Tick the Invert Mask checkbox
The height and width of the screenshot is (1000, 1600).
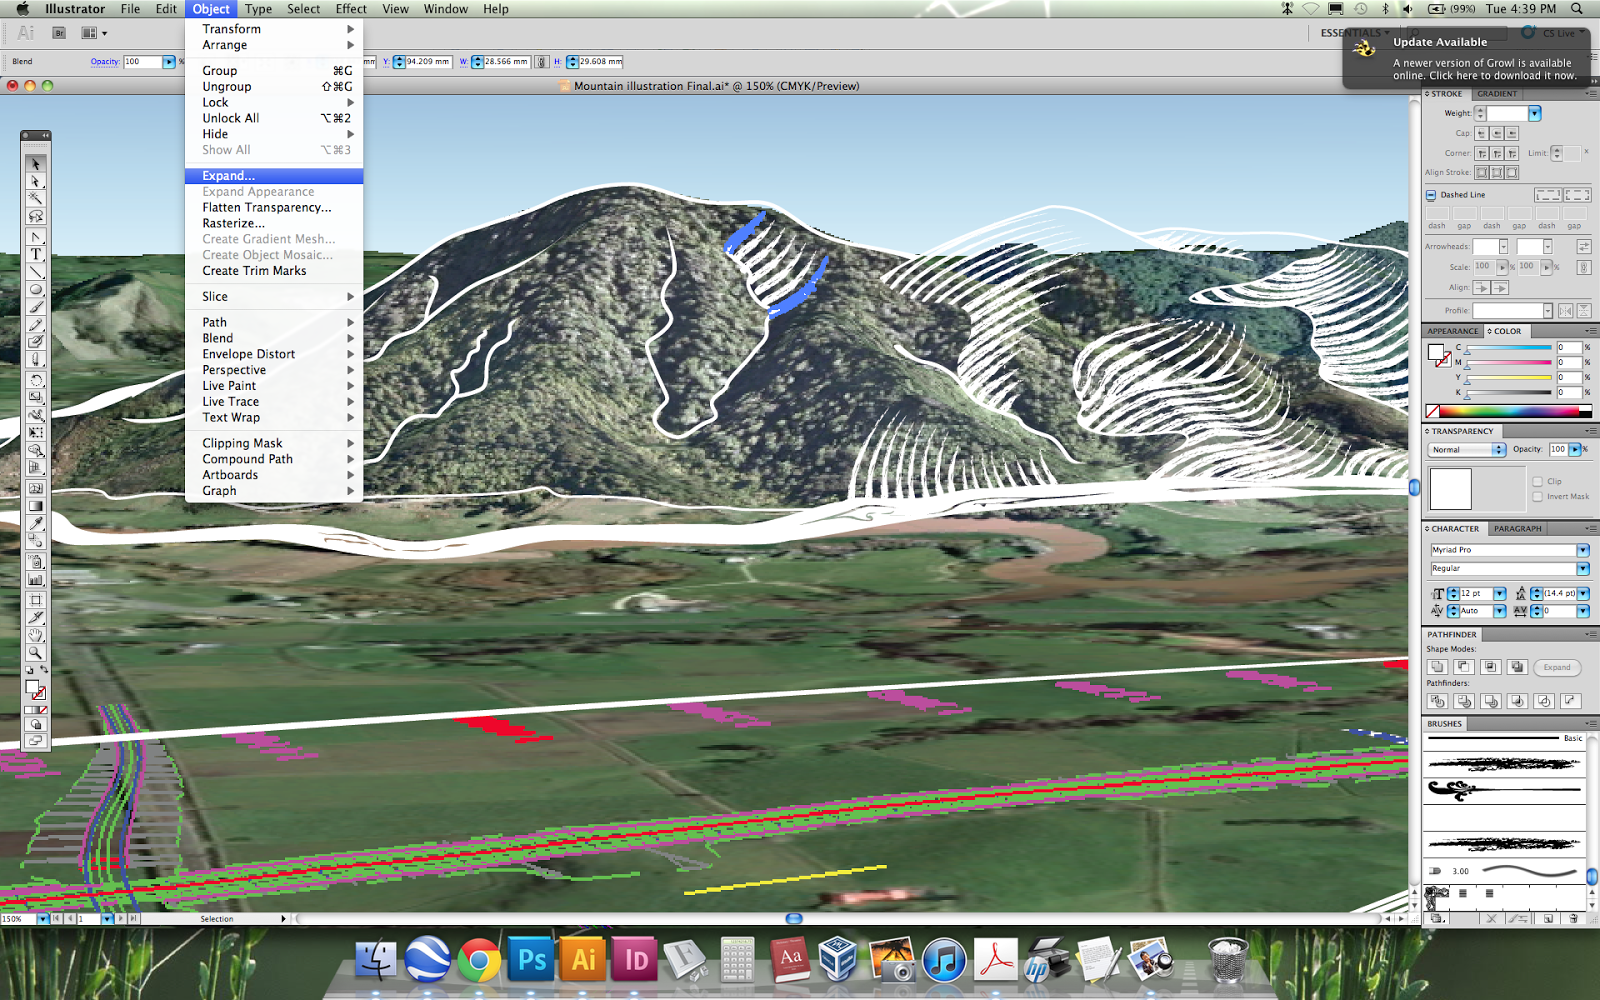tap(1537, 496)
